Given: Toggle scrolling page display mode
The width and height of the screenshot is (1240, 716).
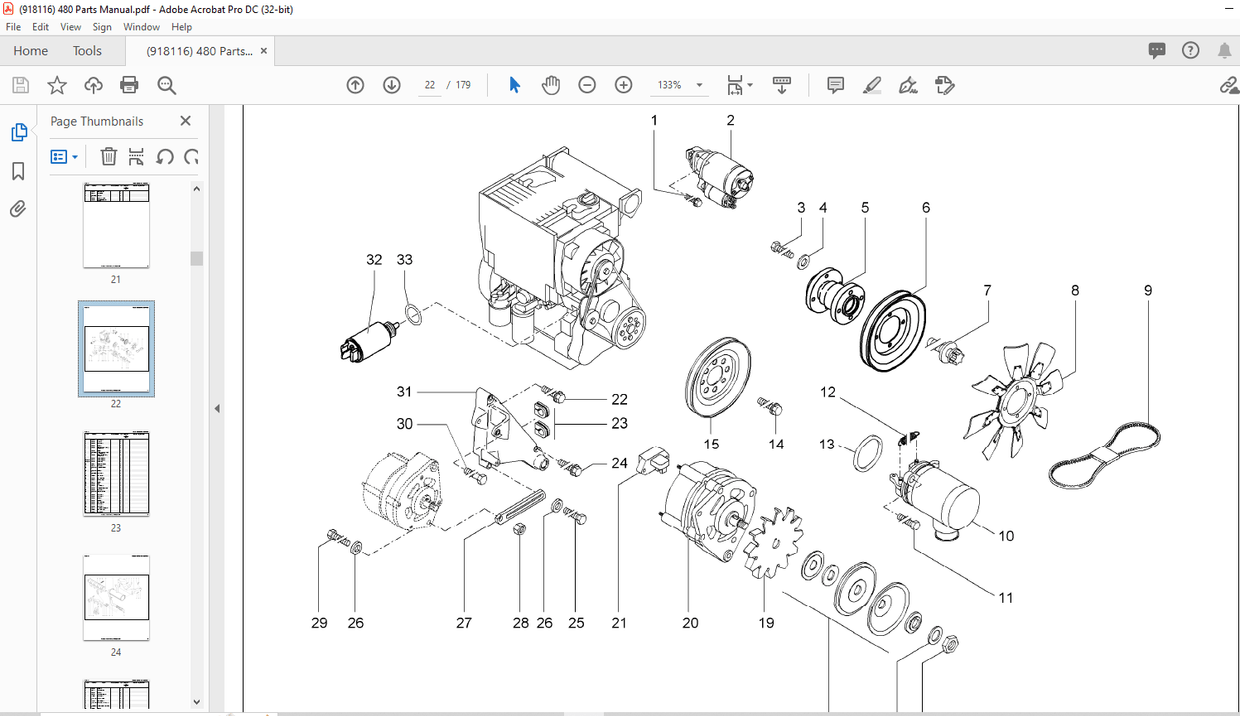Looking at the screenshot, I should tap(781, 85).
